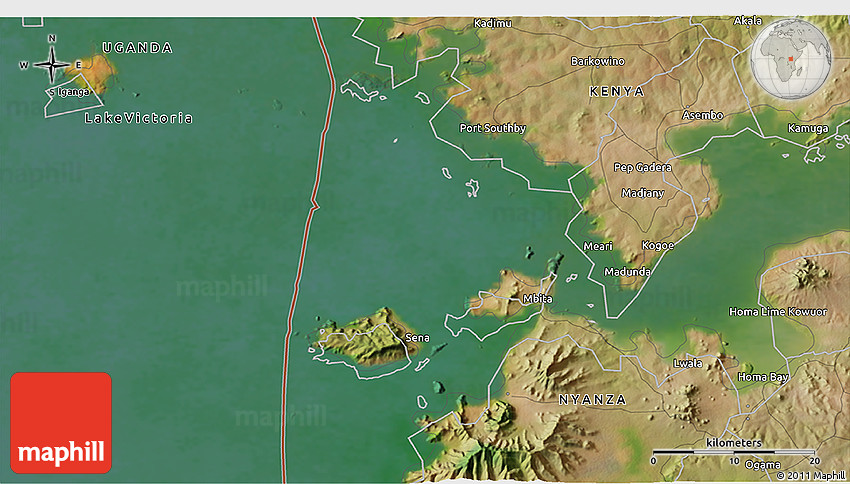Click the Barkowino place label

(597, 61)
